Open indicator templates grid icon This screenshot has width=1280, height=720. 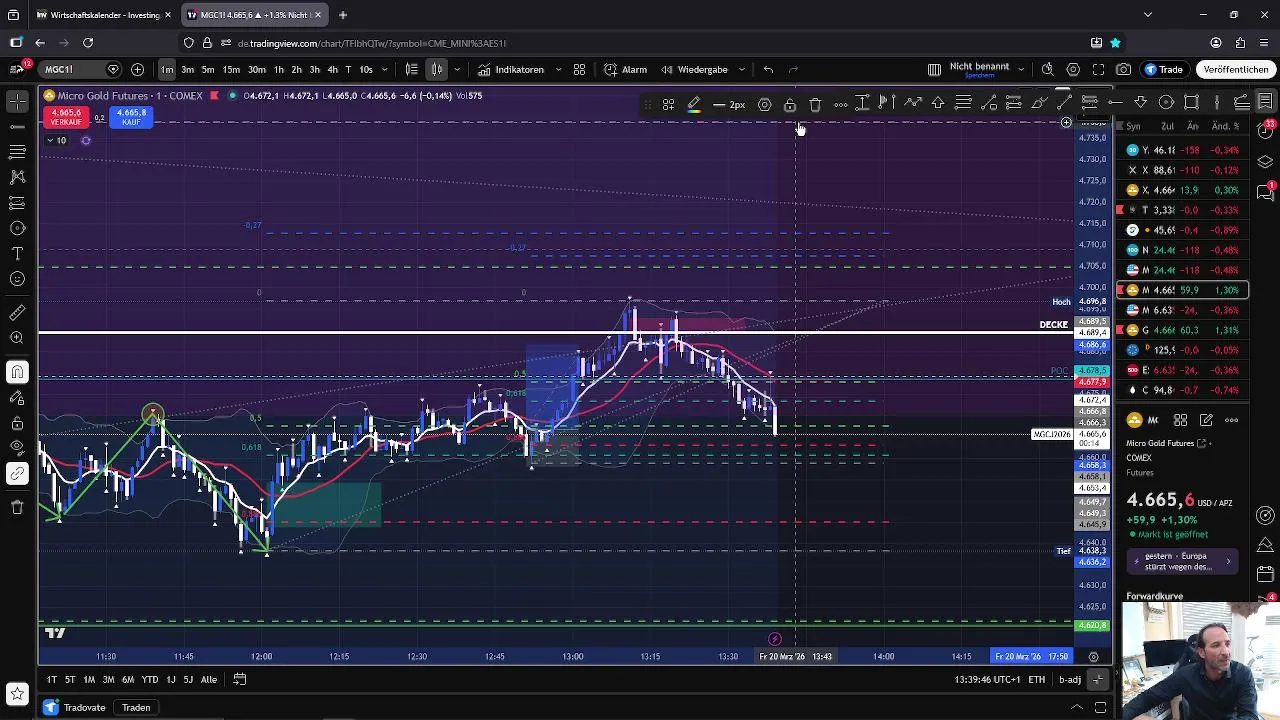[579, 69]
